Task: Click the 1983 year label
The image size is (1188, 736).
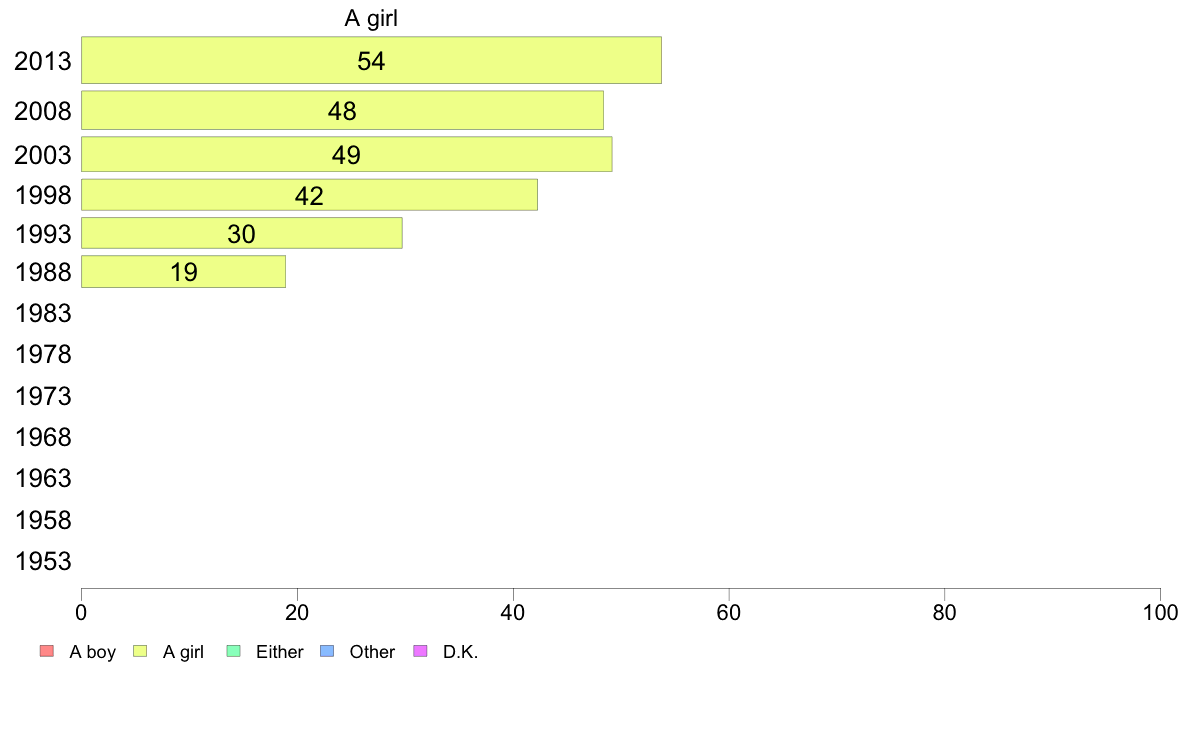Action: point(43,313)
